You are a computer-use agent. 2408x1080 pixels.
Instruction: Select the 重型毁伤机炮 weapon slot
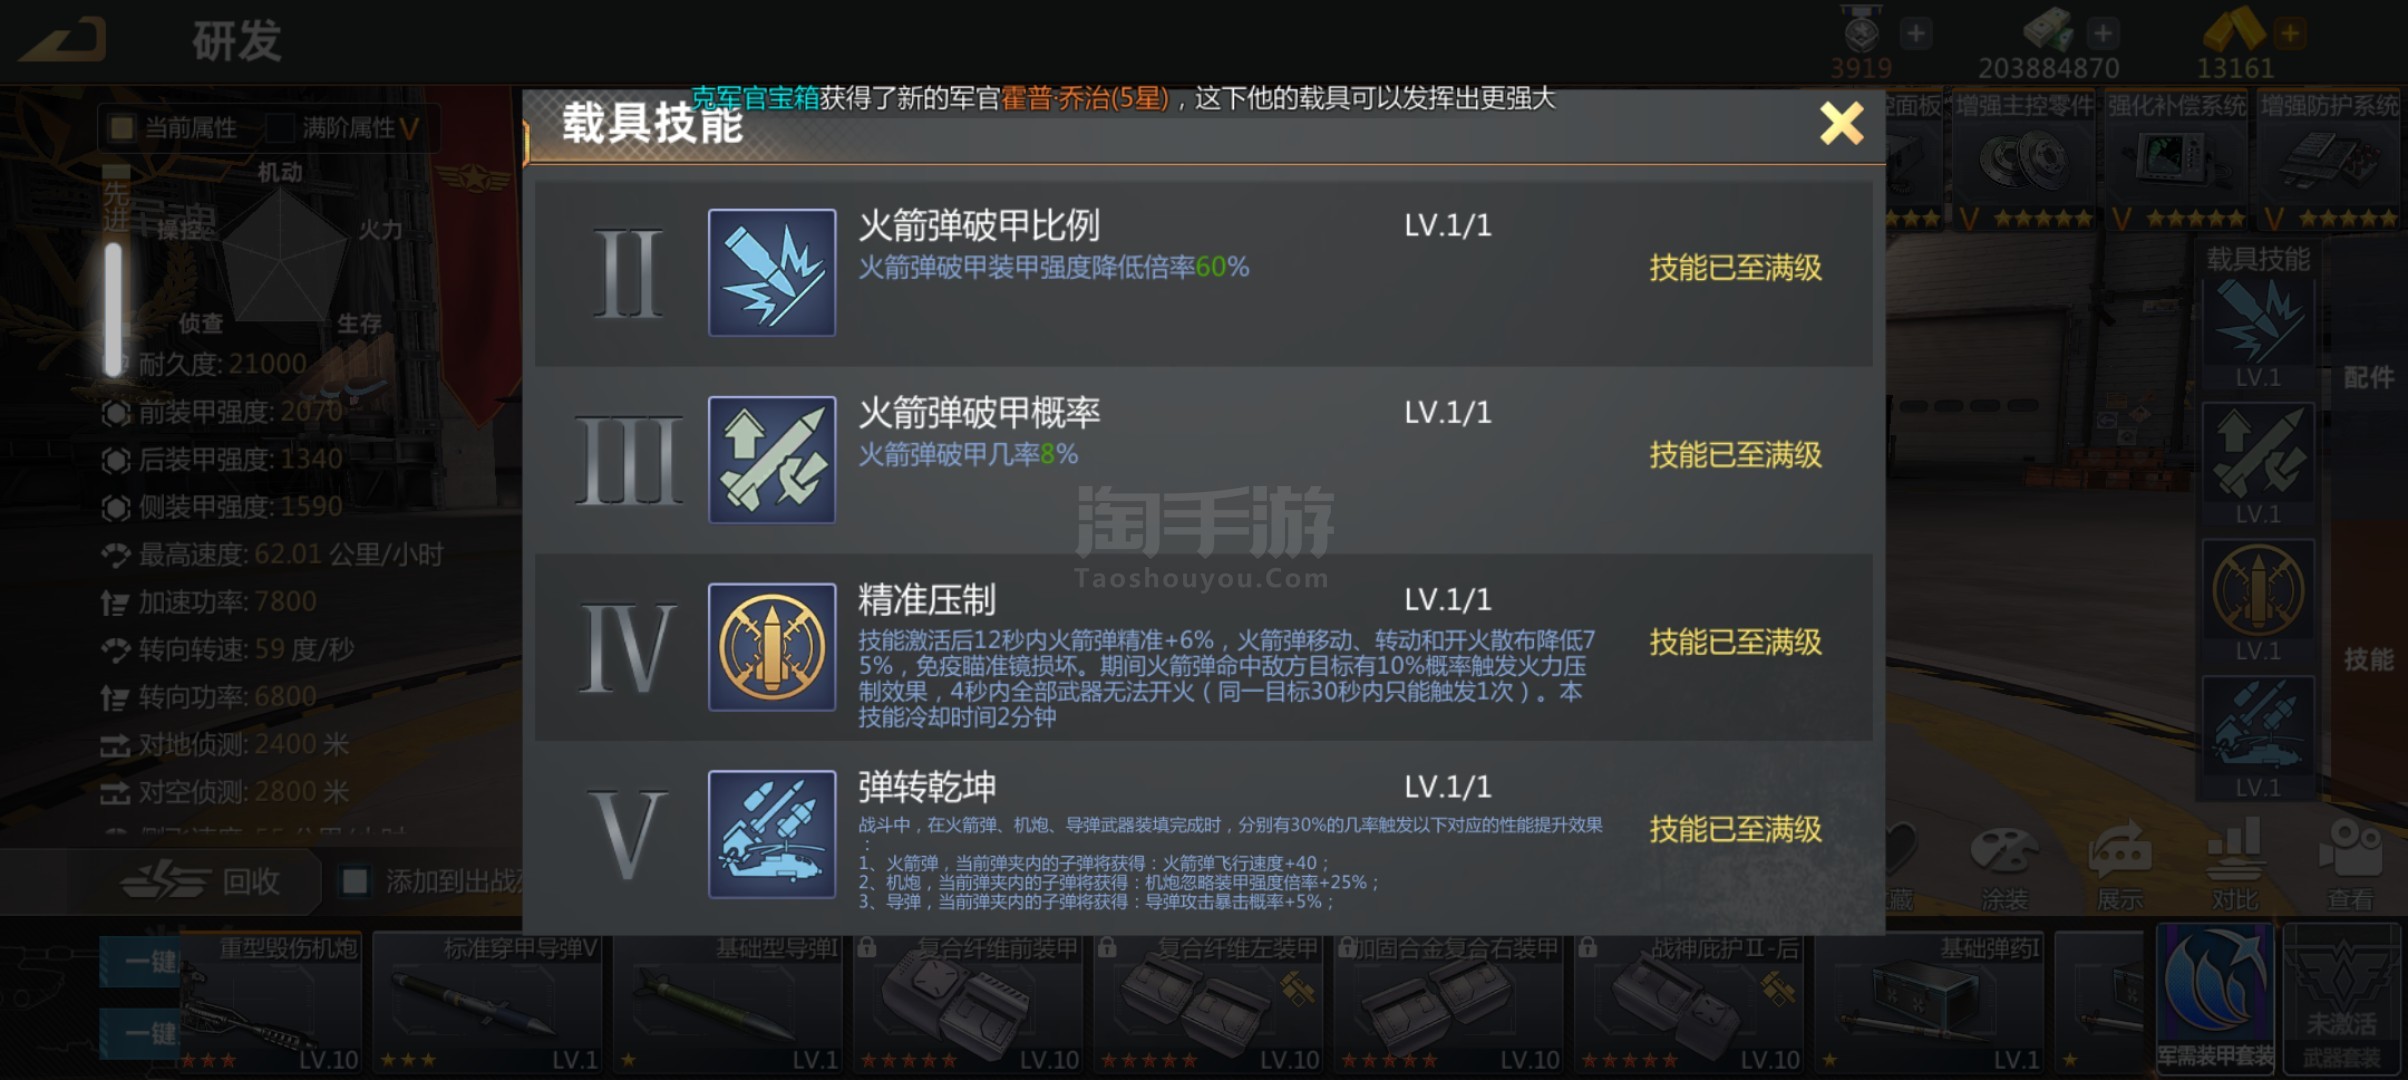point(270,1002)
